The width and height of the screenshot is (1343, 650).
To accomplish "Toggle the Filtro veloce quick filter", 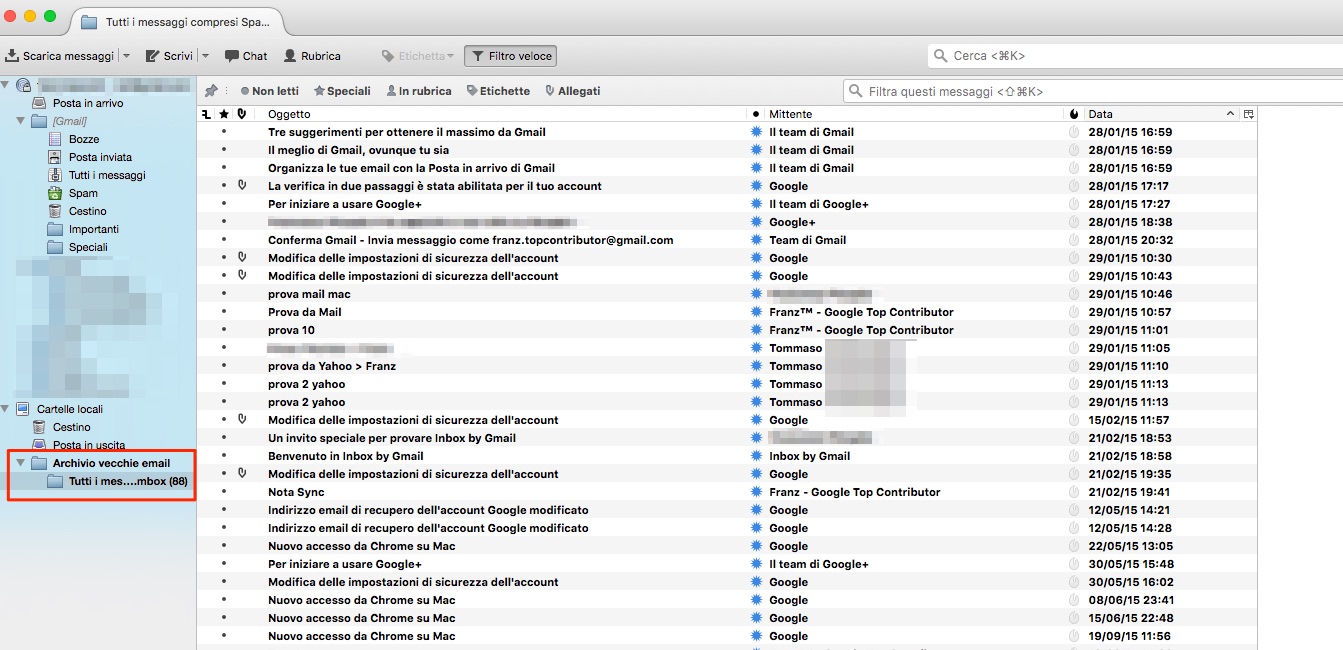I will (x=510, y=56).
